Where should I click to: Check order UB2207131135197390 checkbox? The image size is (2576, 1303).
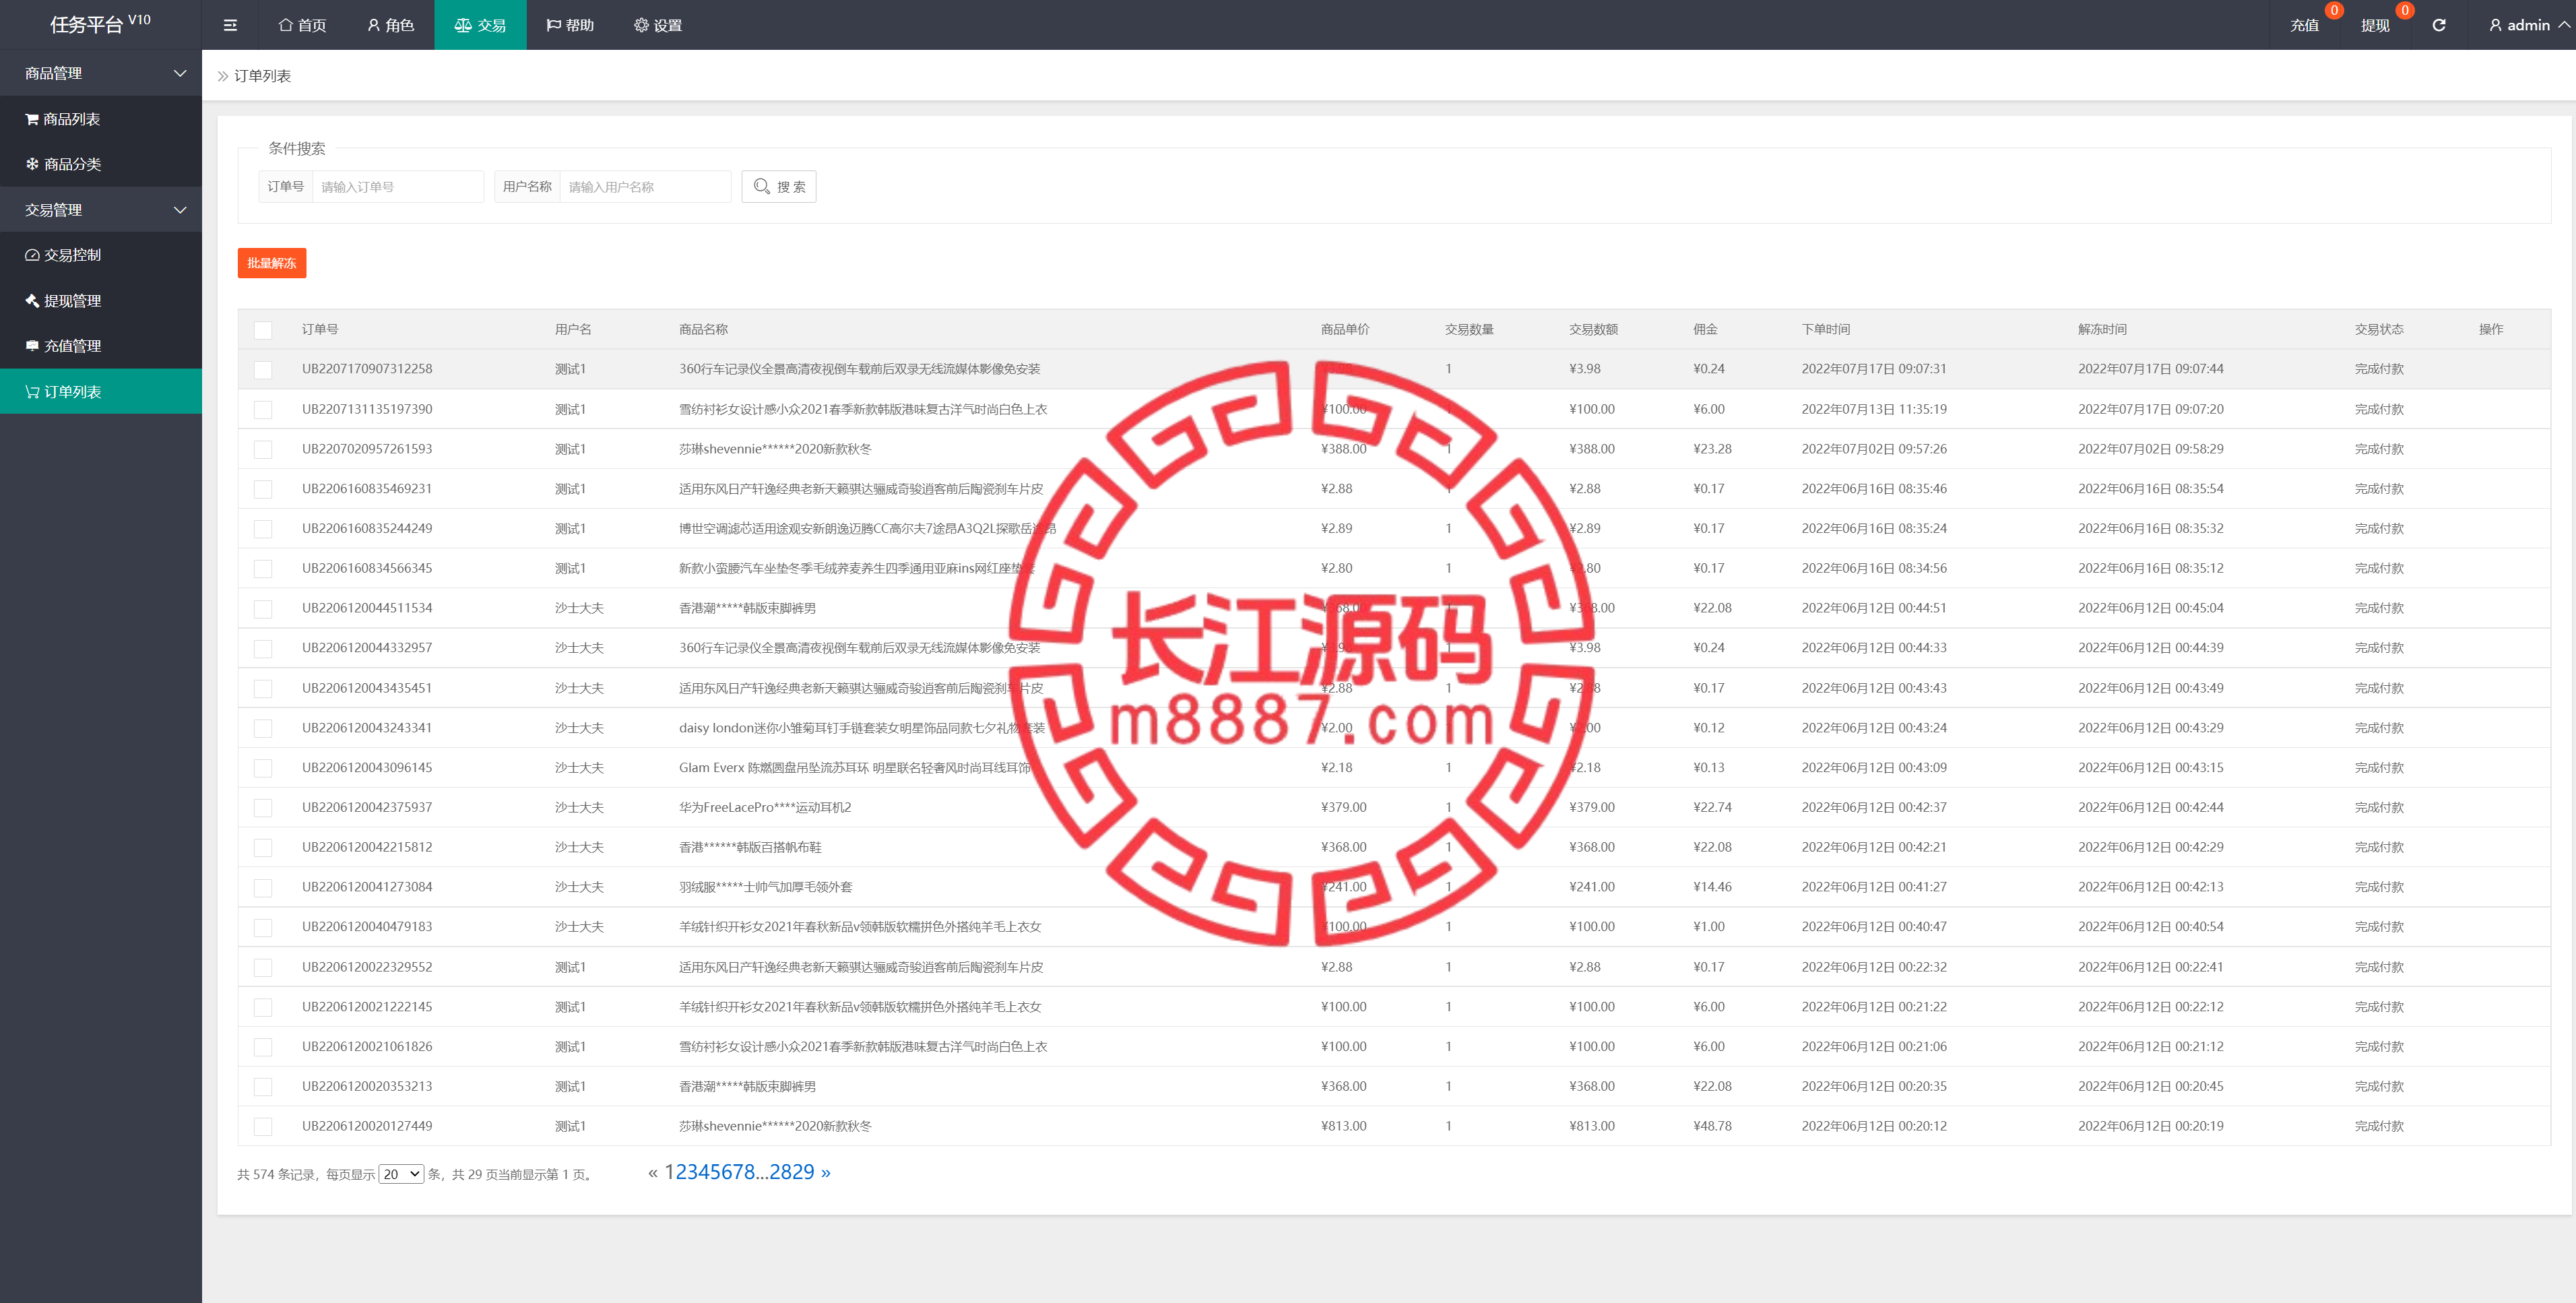click(263, 410)
